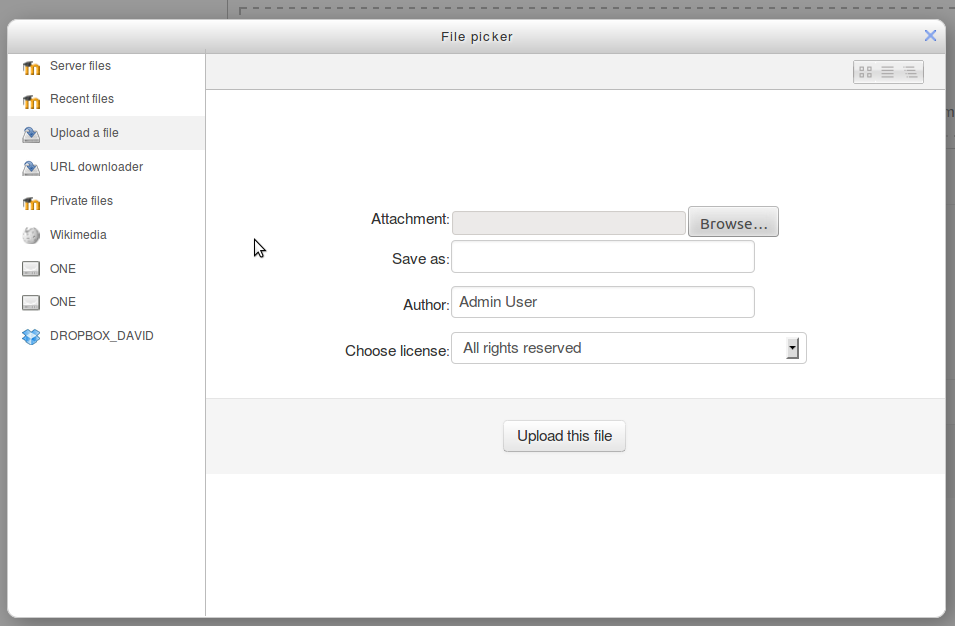The image size is (955, 626).
Task: Switch to icon grid view
Action: coord(865,72)
